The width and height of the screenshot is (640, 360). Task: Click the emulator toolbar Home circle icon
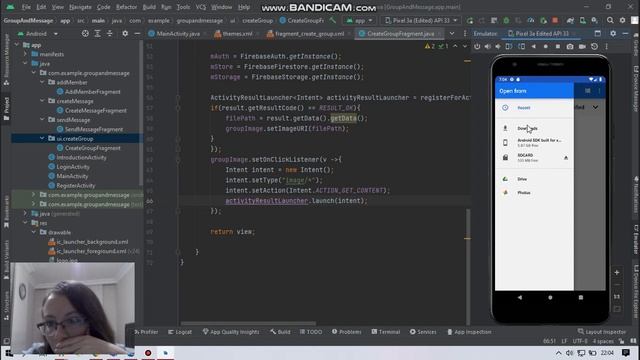[546, 47]
